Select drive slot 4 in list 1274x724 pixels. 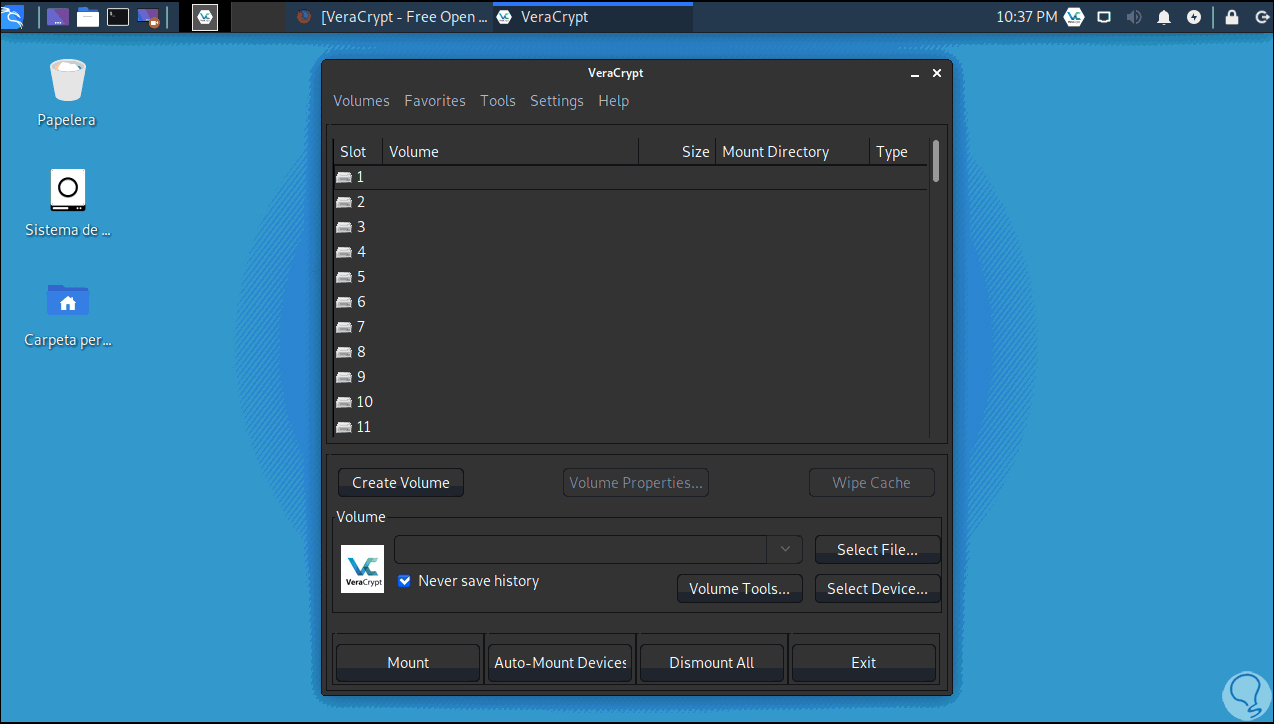(631, 252)
